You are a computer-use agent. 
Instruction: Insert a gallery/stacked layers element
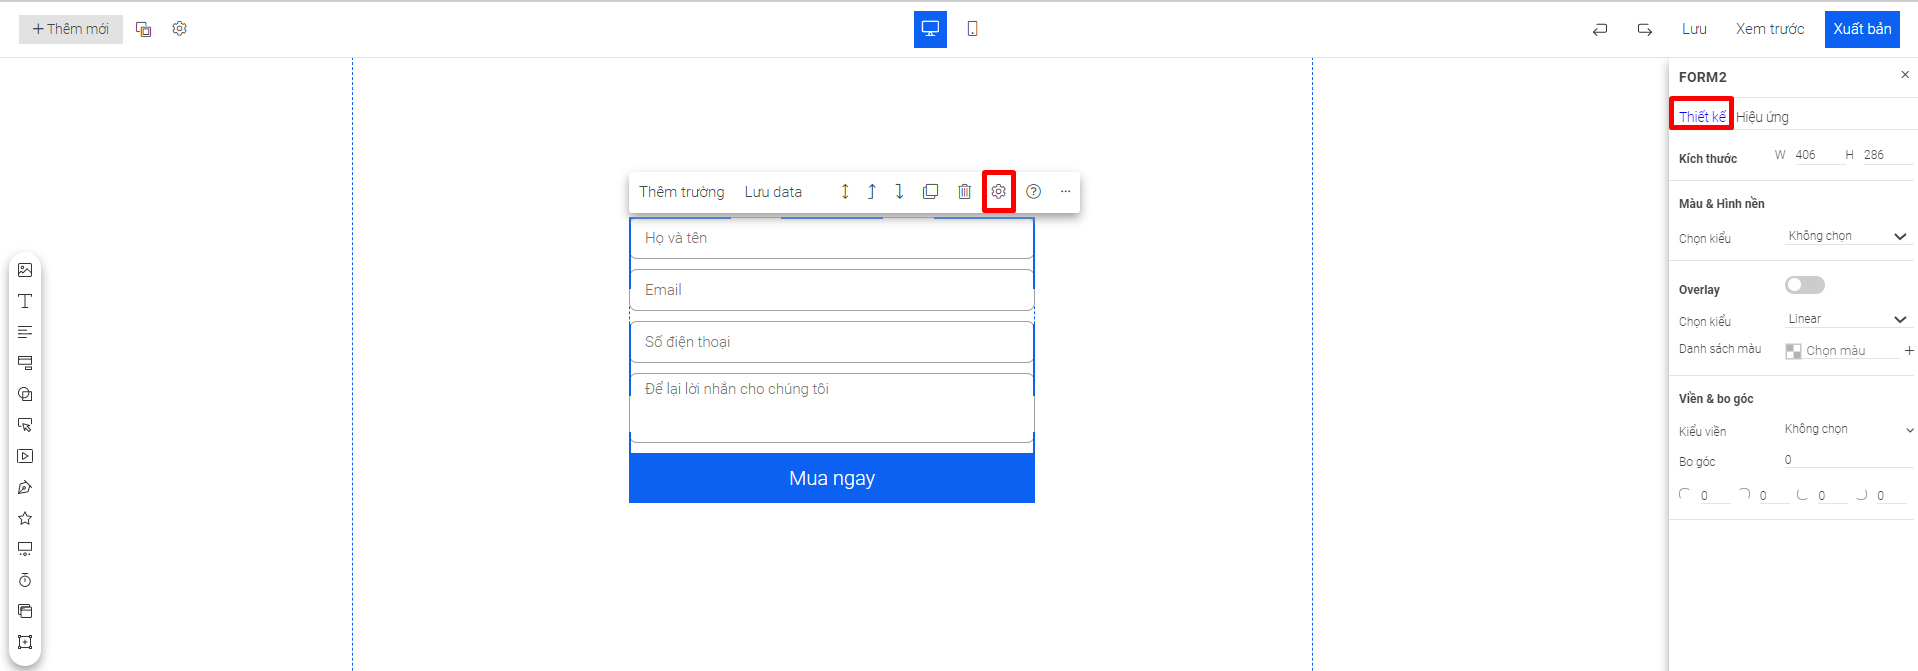click(25, 611)
